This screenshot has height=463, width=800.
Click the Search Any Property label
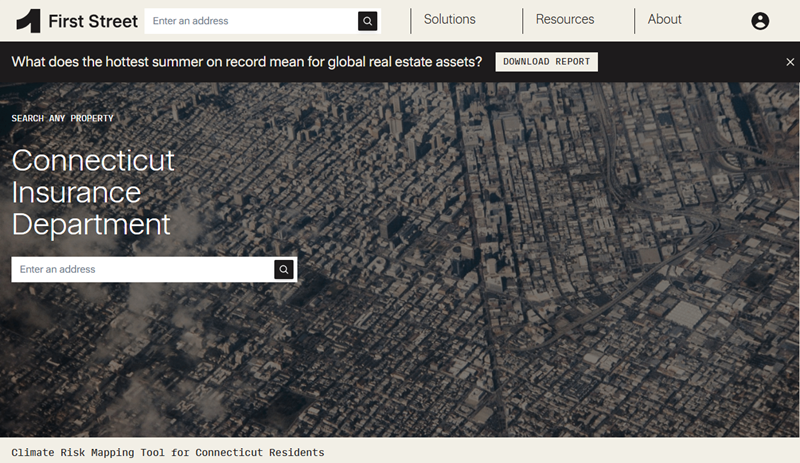pos(62,119)
